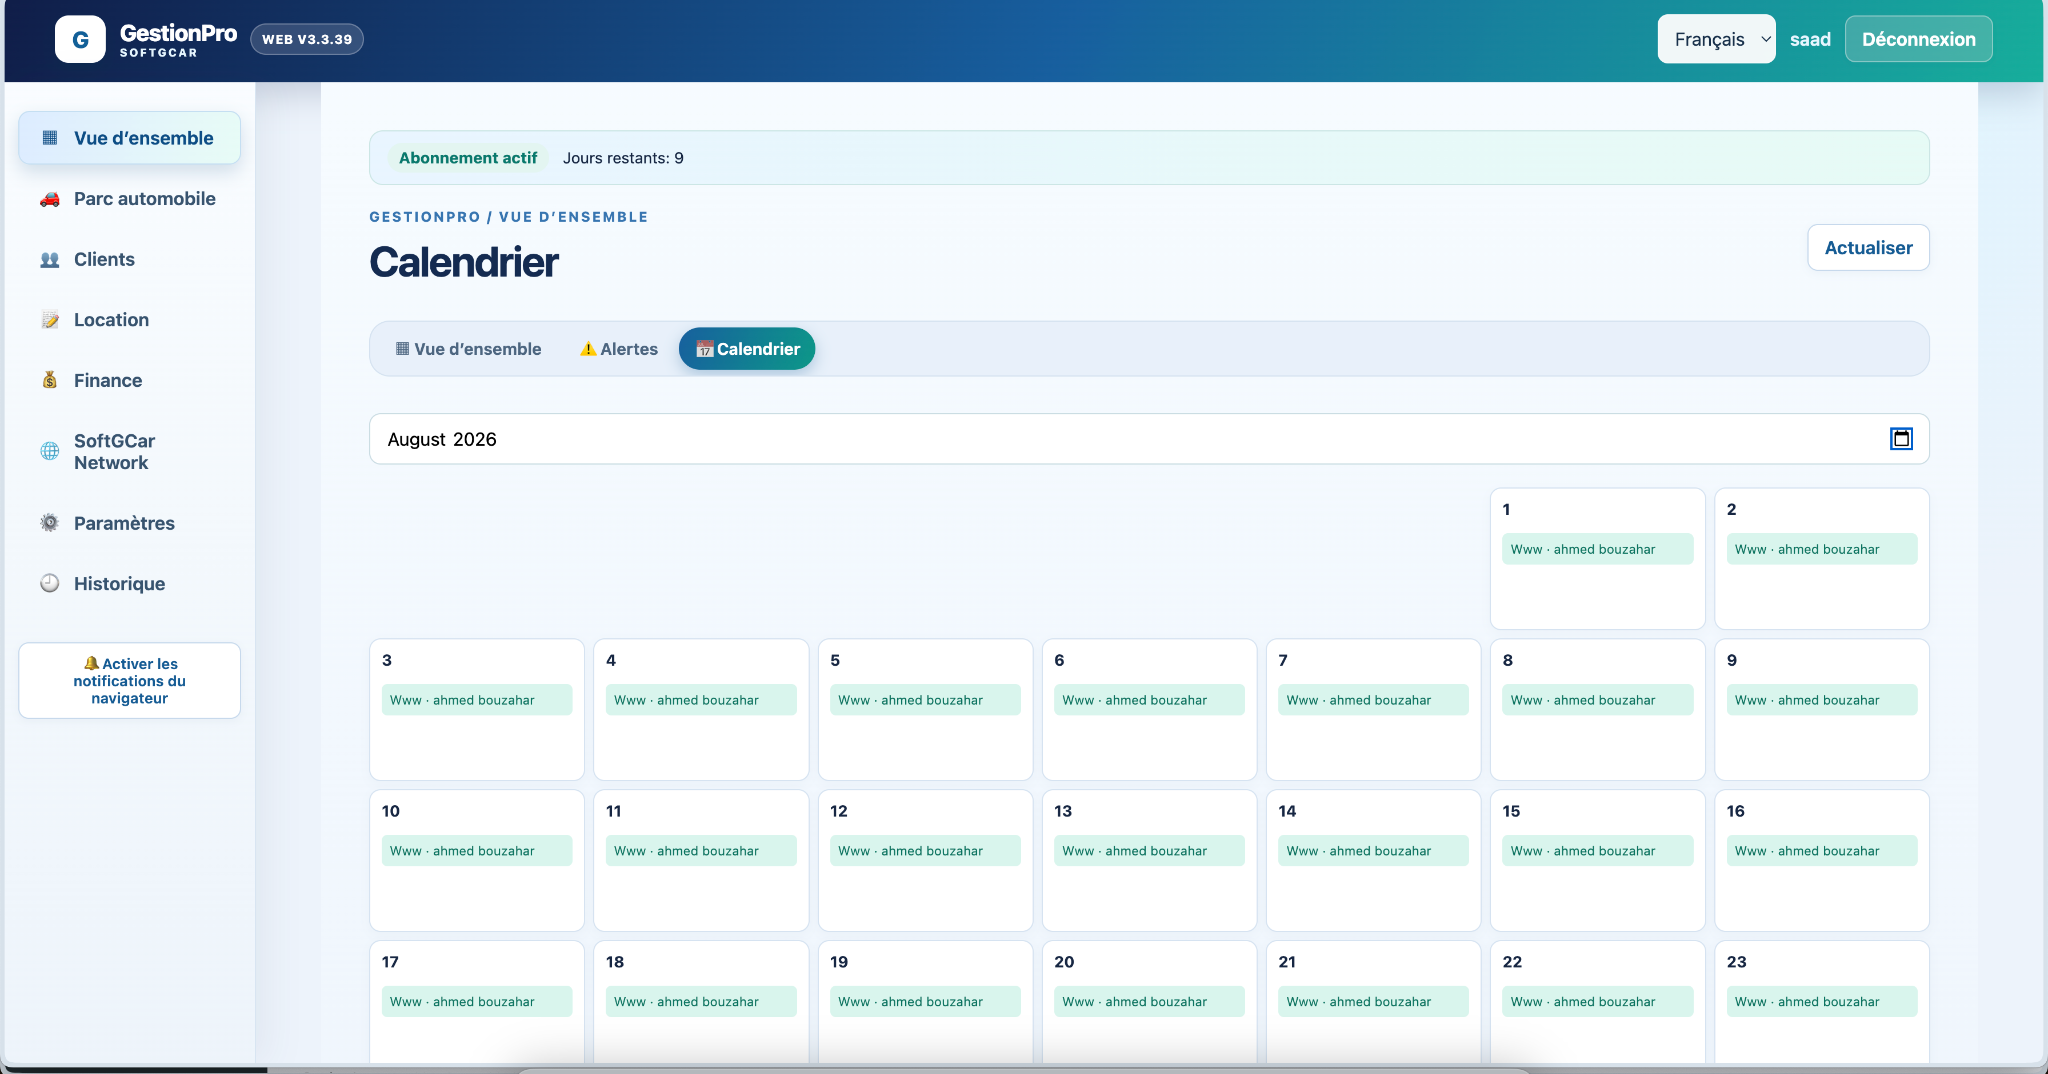Click the Vue d'ensemble sidebar grid icon
Image resolution: width=2048 pixels, height=1074 pixels.
(50, 138)
